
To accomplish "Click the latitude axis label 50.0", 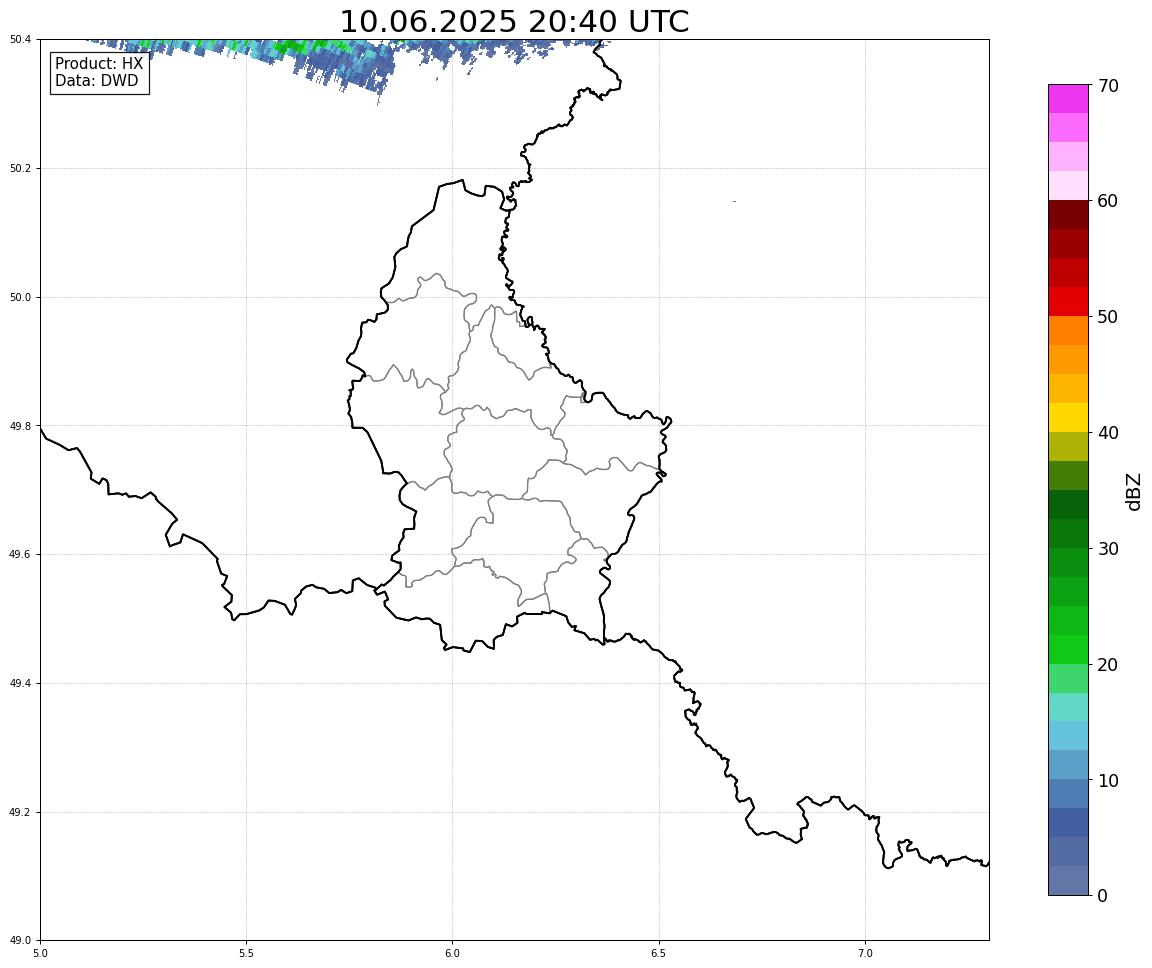I will (x=20, y=297).
